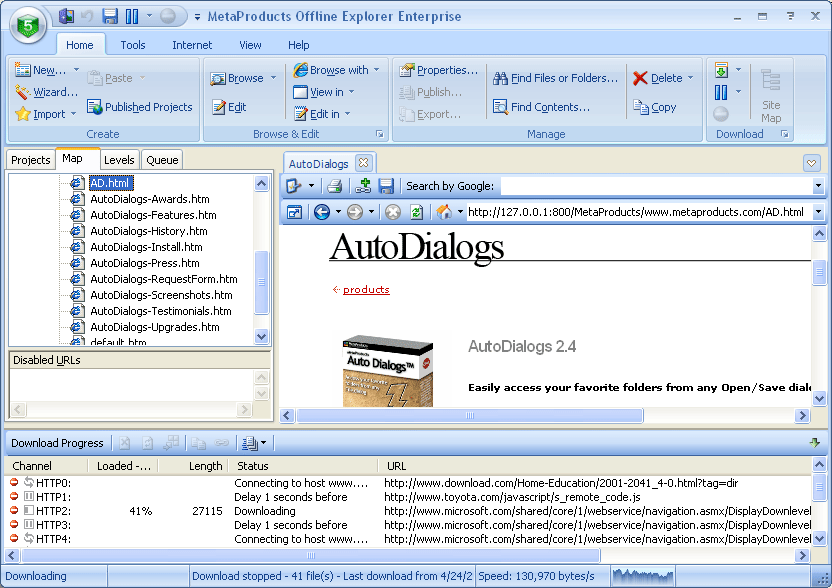The height and width of the screenshot is (588, 832).
Task: Switch to the Tools ribbon tab
Action: (x=133, y=45)
